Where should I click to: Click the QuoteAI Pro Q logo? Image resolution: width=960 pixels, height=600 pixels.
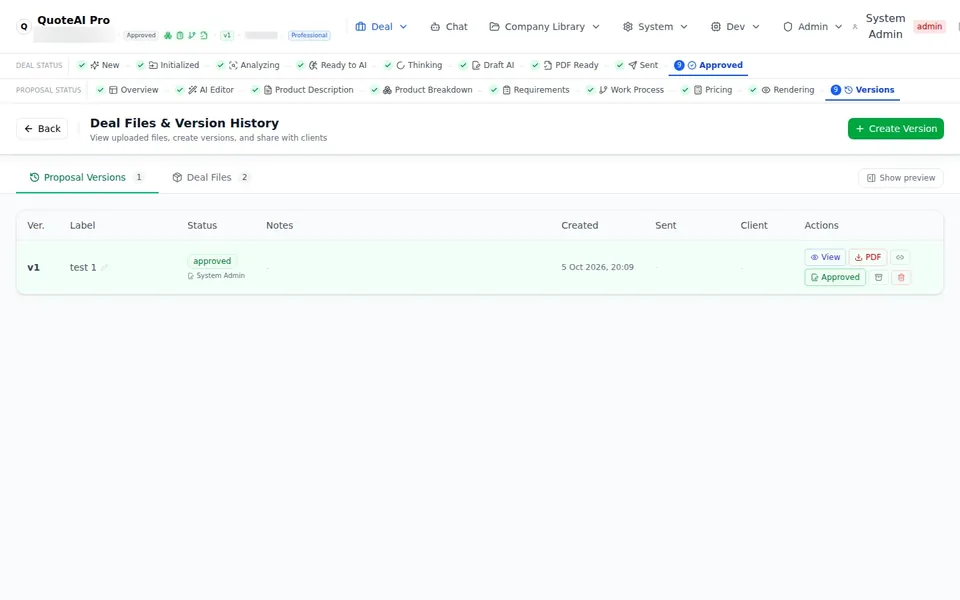(24, 27)
